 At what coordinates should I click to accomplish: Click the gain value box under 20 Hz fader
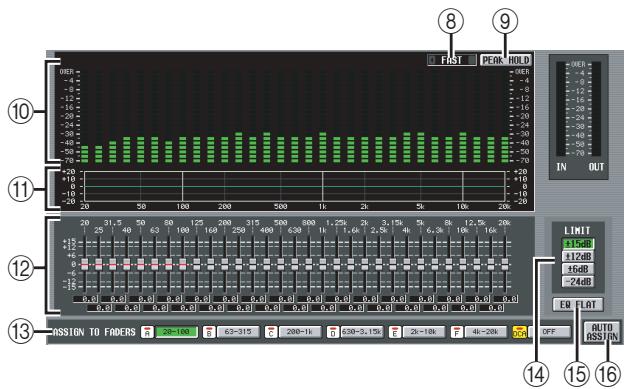[x=85, y=299]
